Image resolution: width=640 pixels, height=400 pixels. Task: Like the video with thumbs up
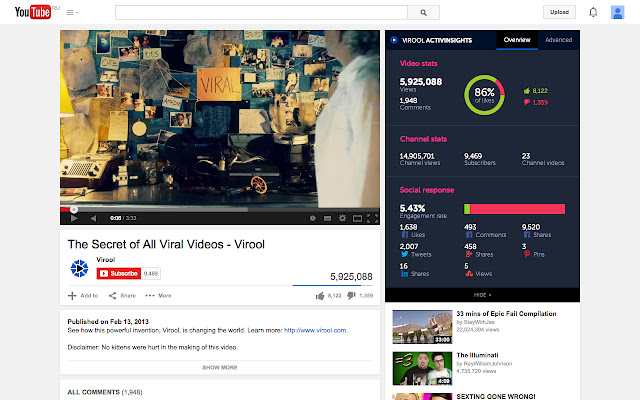click(320, 296)
